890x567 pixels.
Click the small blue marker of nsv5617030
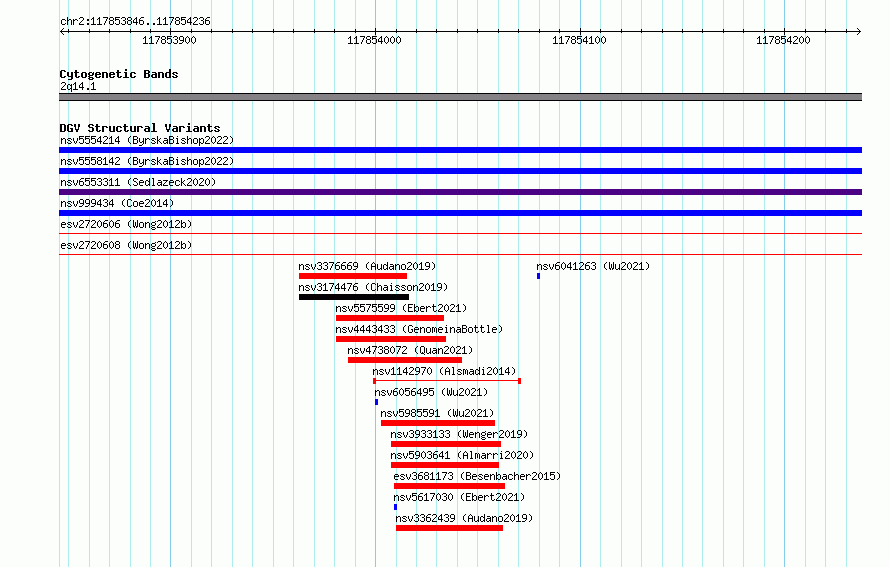click(396, 507)
